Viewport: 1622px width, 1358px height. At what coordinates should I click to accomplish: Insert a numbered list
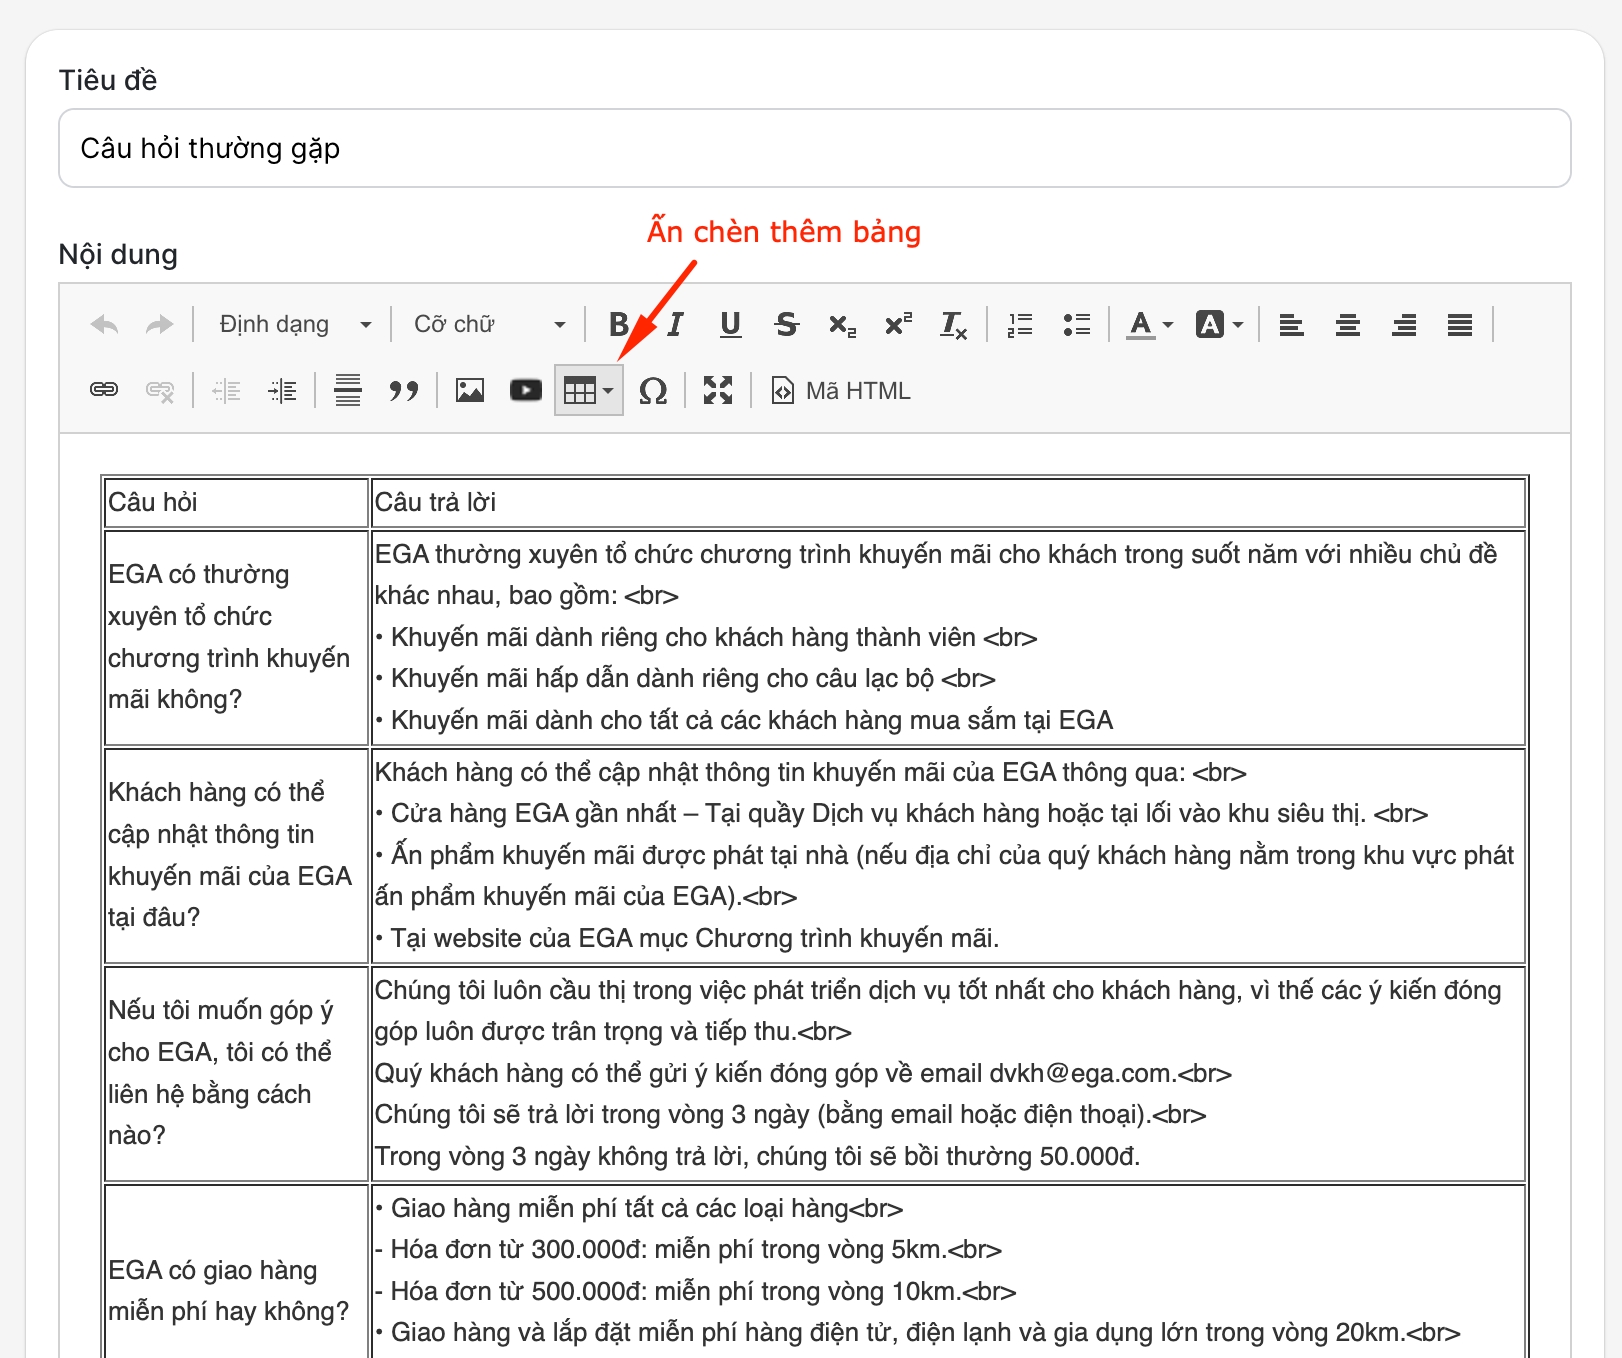[1020, 325]
